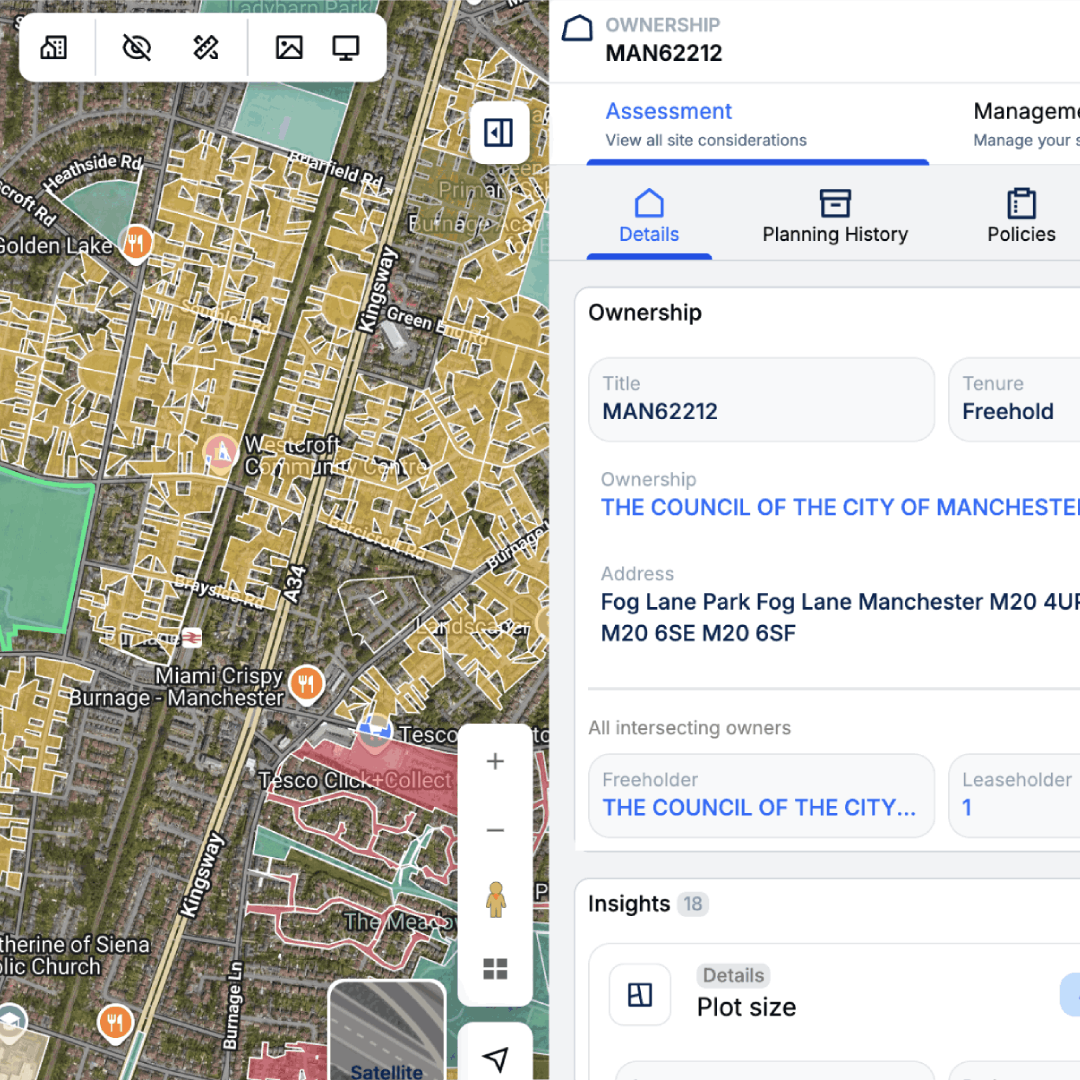Click the Details tag above Plot size
This screenshot has width=1080, height=1080.
point(734,975)
